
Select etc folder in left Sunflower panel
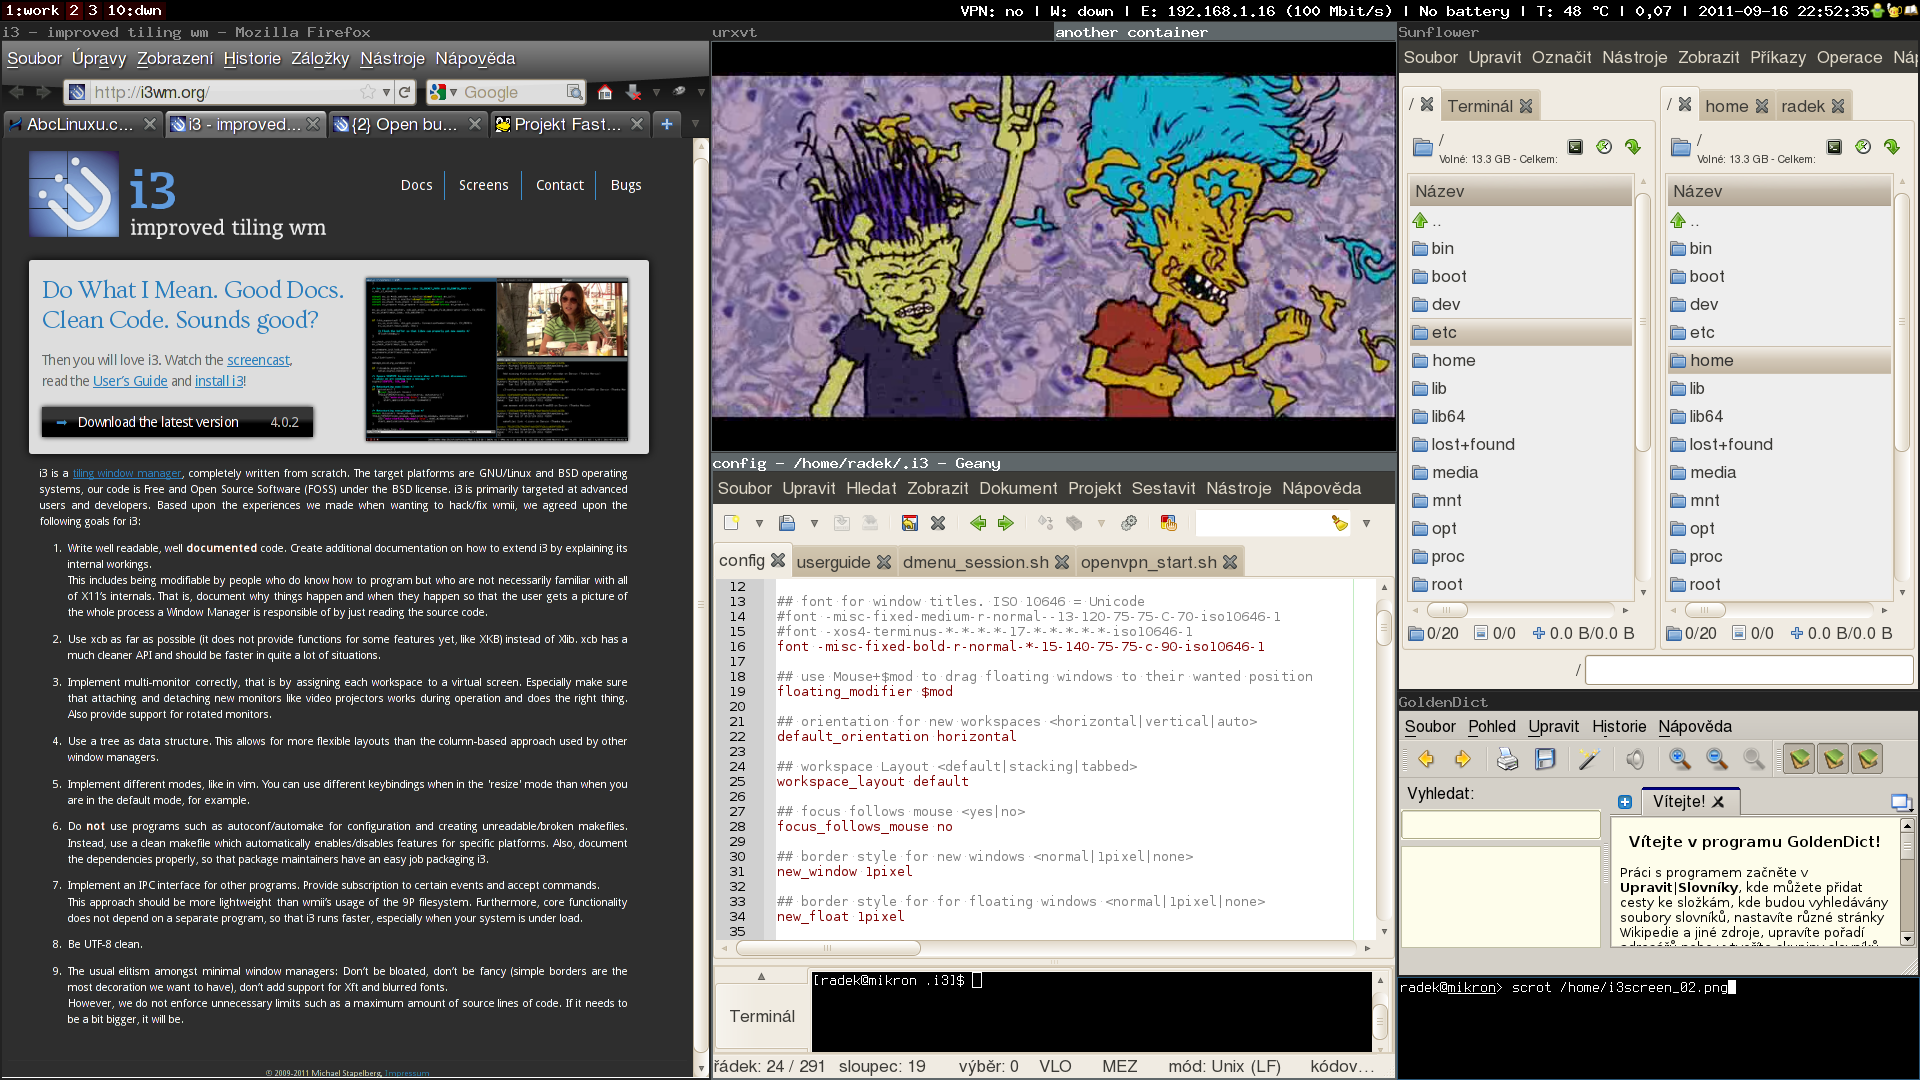tap(1520, 333)
